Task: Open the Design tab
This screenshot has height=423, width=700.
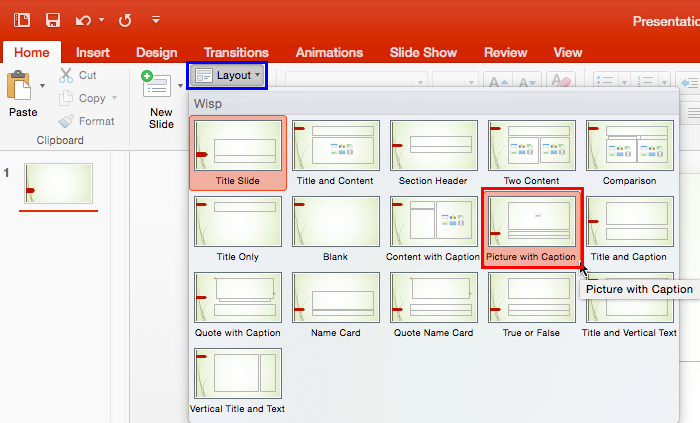Action: 157,53
